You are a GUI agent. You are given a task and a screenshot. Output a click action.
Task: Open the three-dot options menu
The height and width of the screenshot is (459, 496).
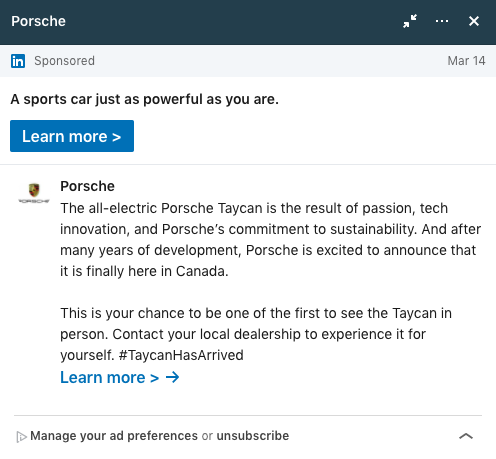click(442, 21)
